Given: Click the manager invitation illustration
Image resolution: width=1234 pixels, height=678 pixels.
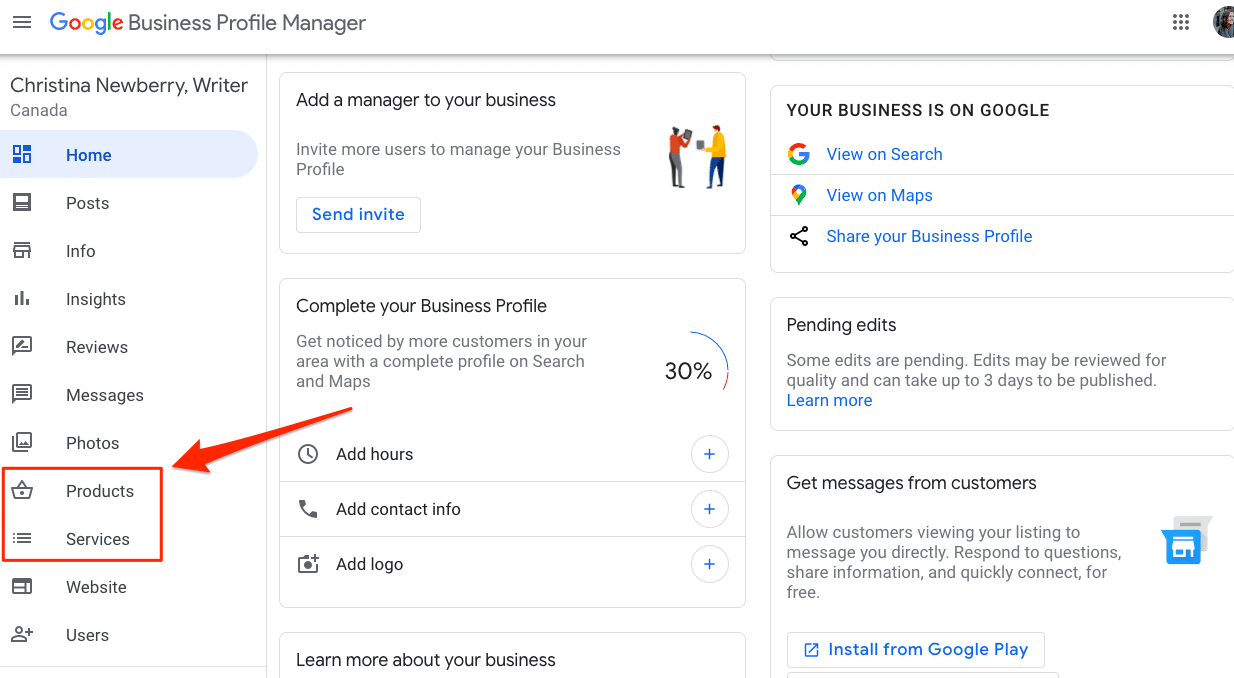Looking at the screenshot, I should tap(697, 156).
